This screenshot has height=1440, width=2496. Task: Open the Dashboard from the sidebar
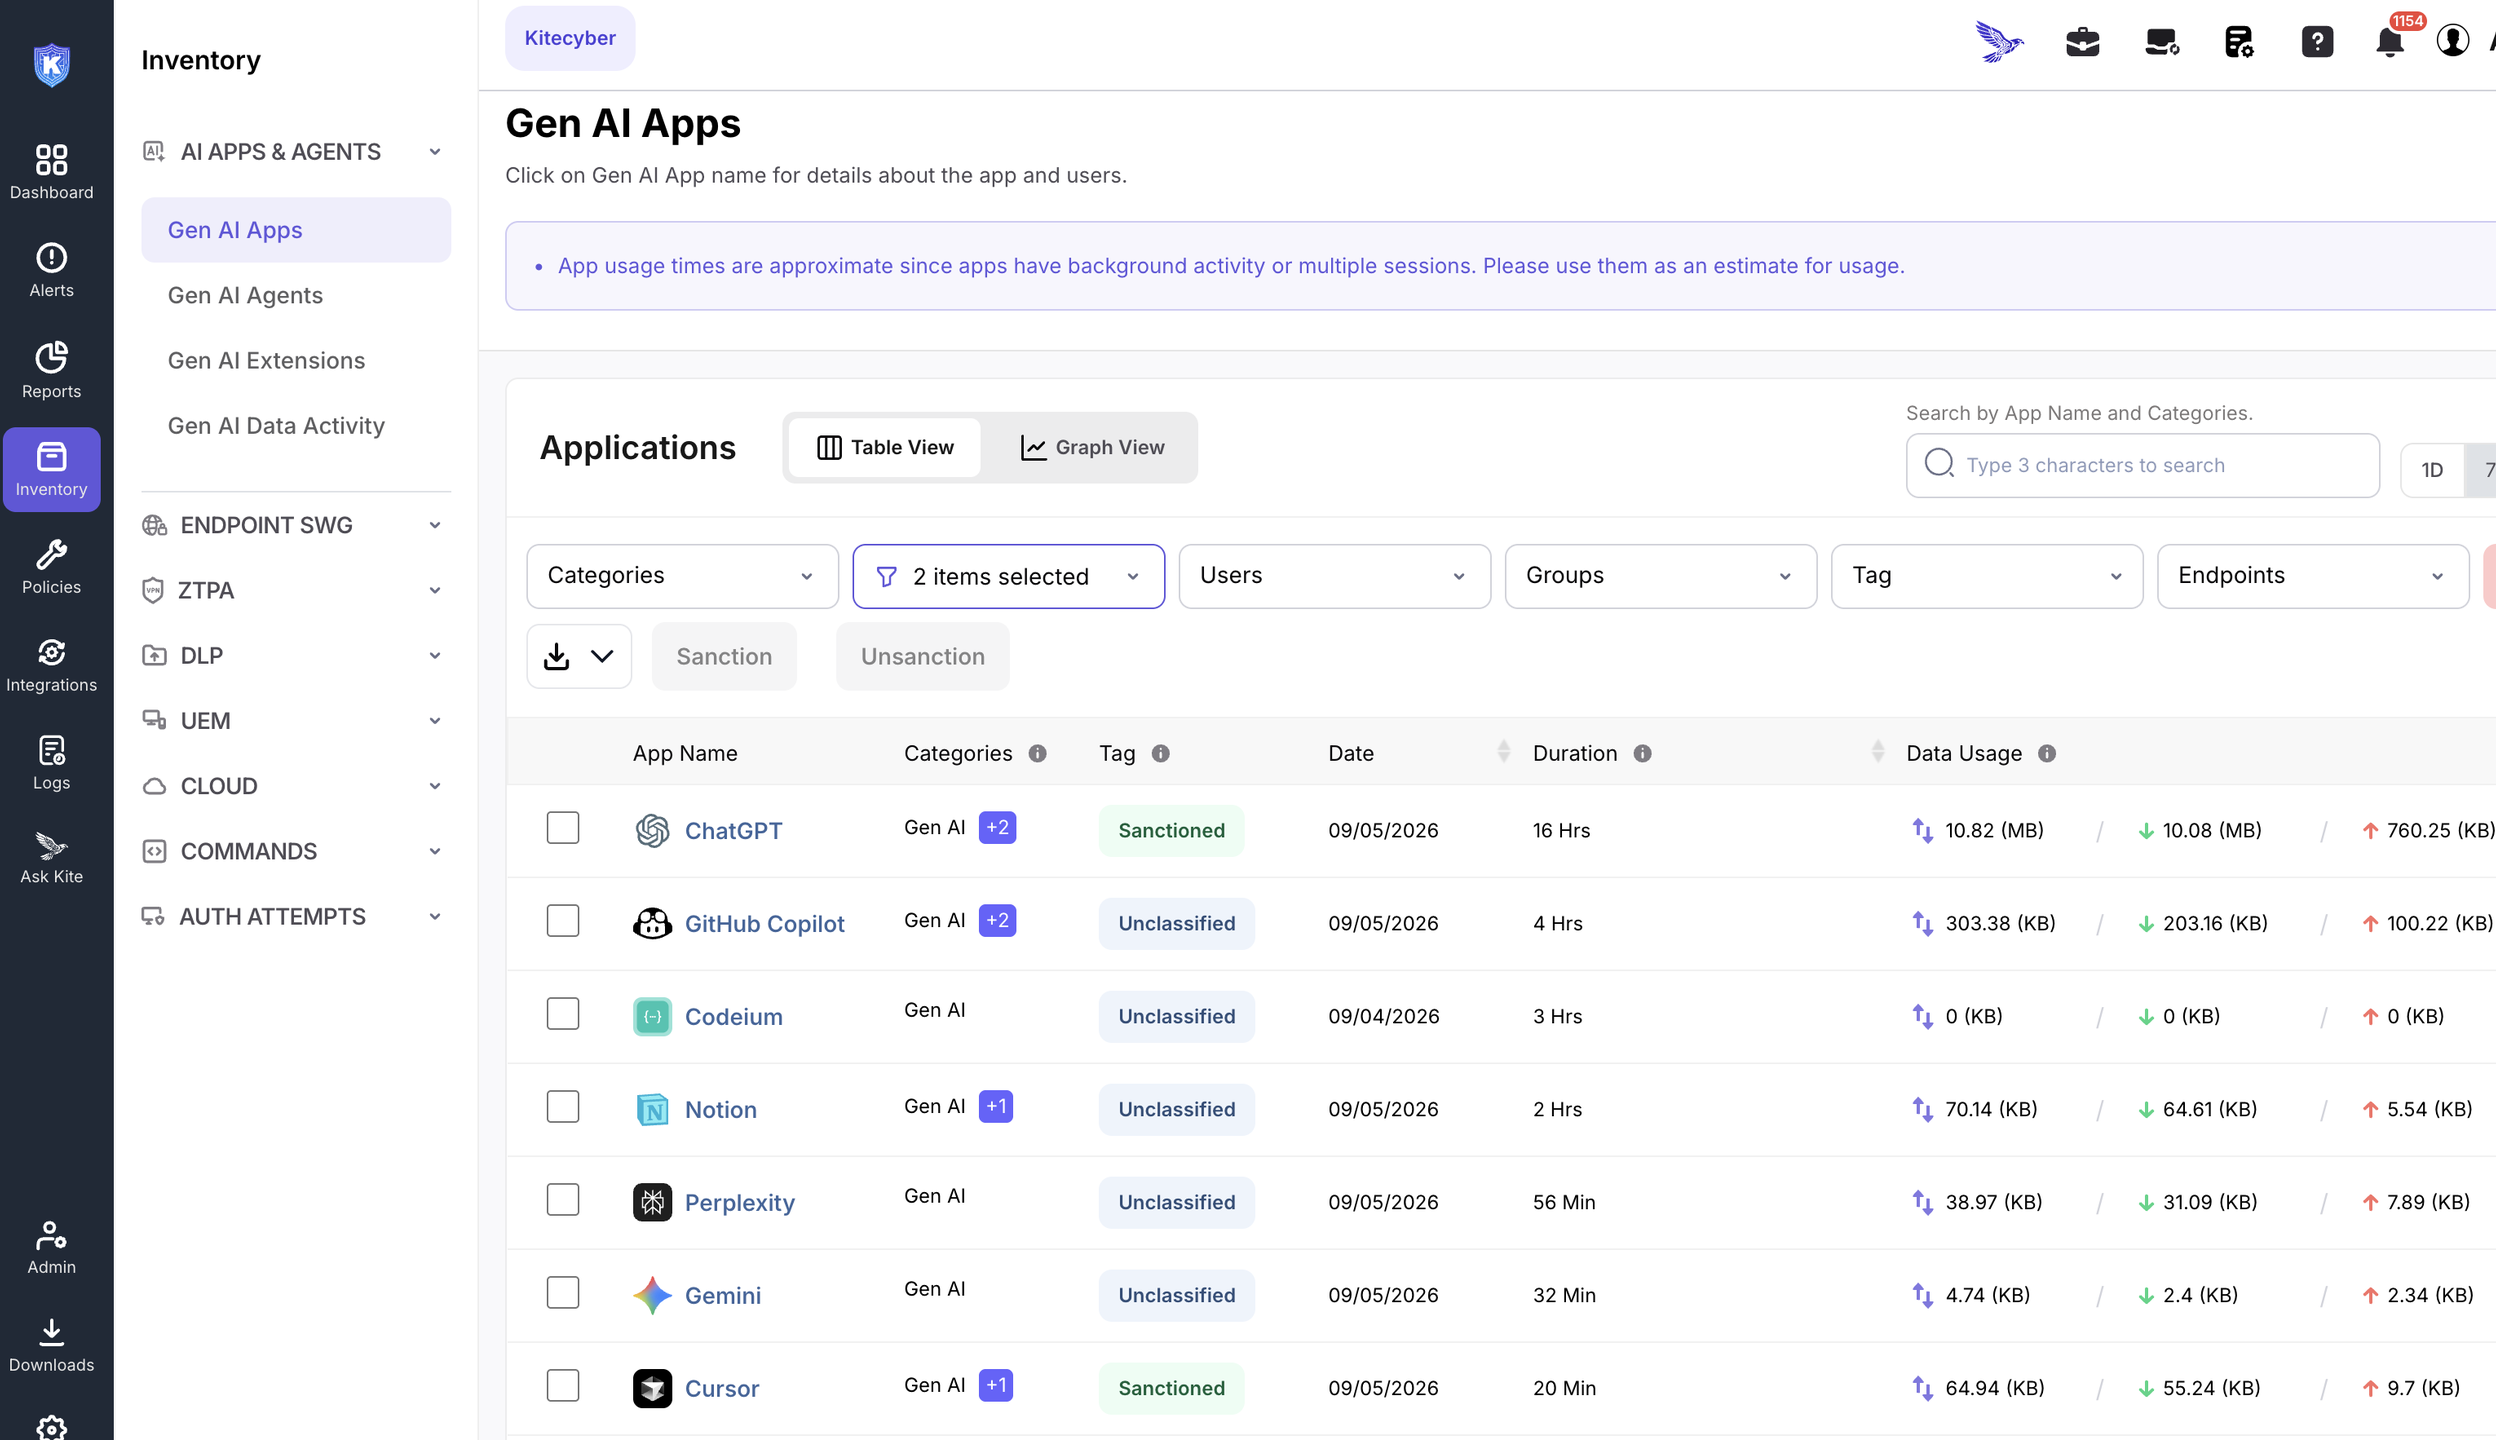(51, 172)
